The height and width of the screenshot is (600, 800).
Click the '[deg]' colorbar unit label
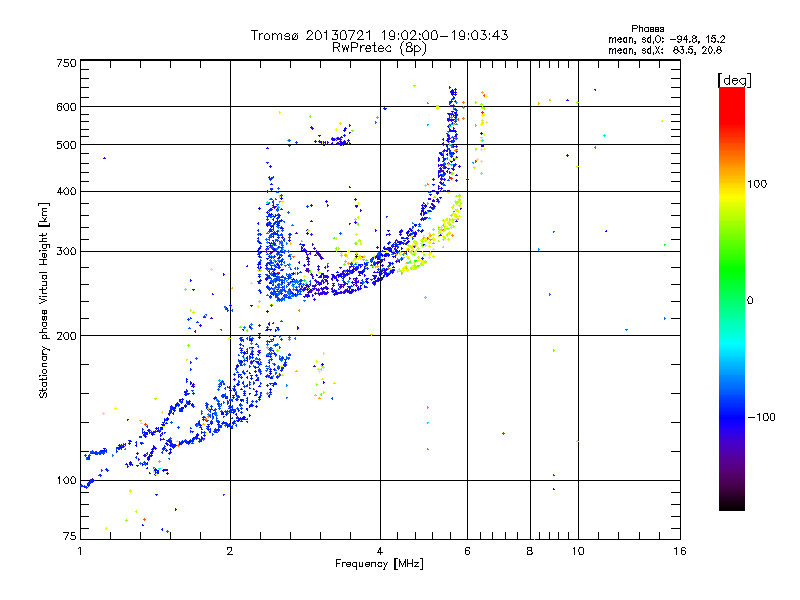click(x=734, y=80)
